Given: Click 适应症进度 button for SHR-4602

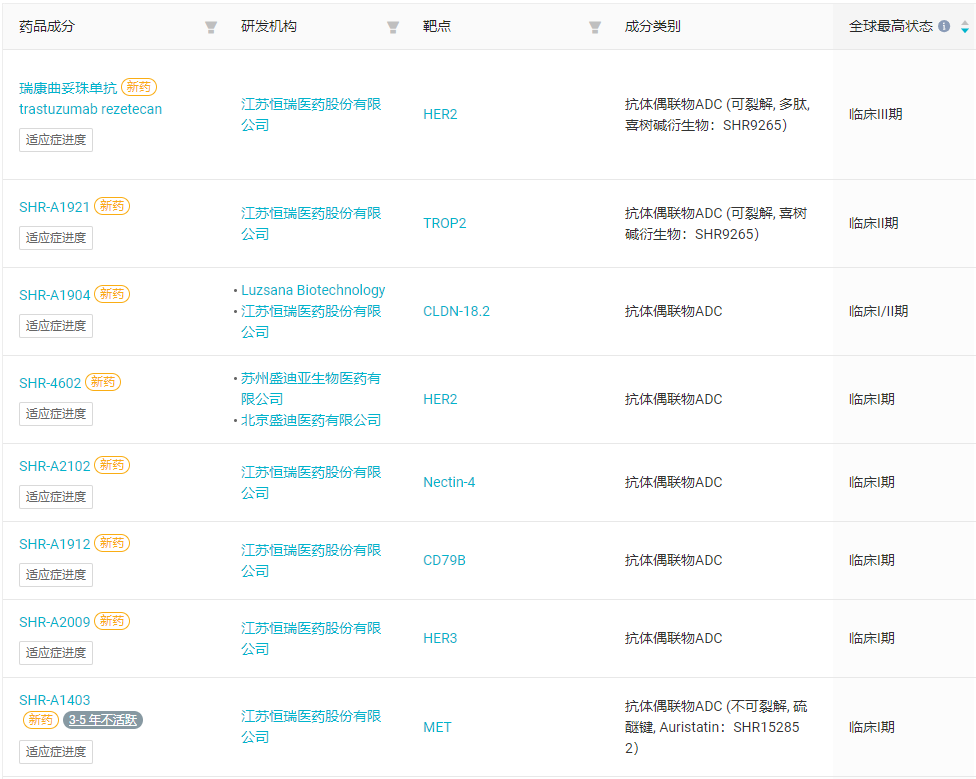Looking at the screenshot, I should click(56, 414).
